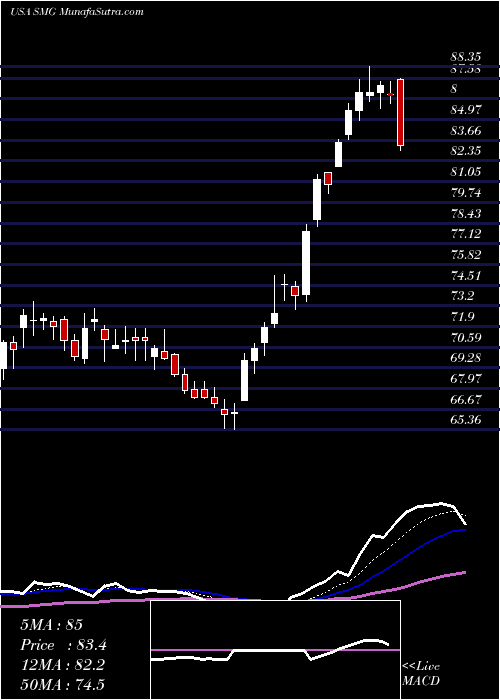Click the 69.28 price axis label
The width and height of the screenshot is (500, 700).
[x=466, y=358]
